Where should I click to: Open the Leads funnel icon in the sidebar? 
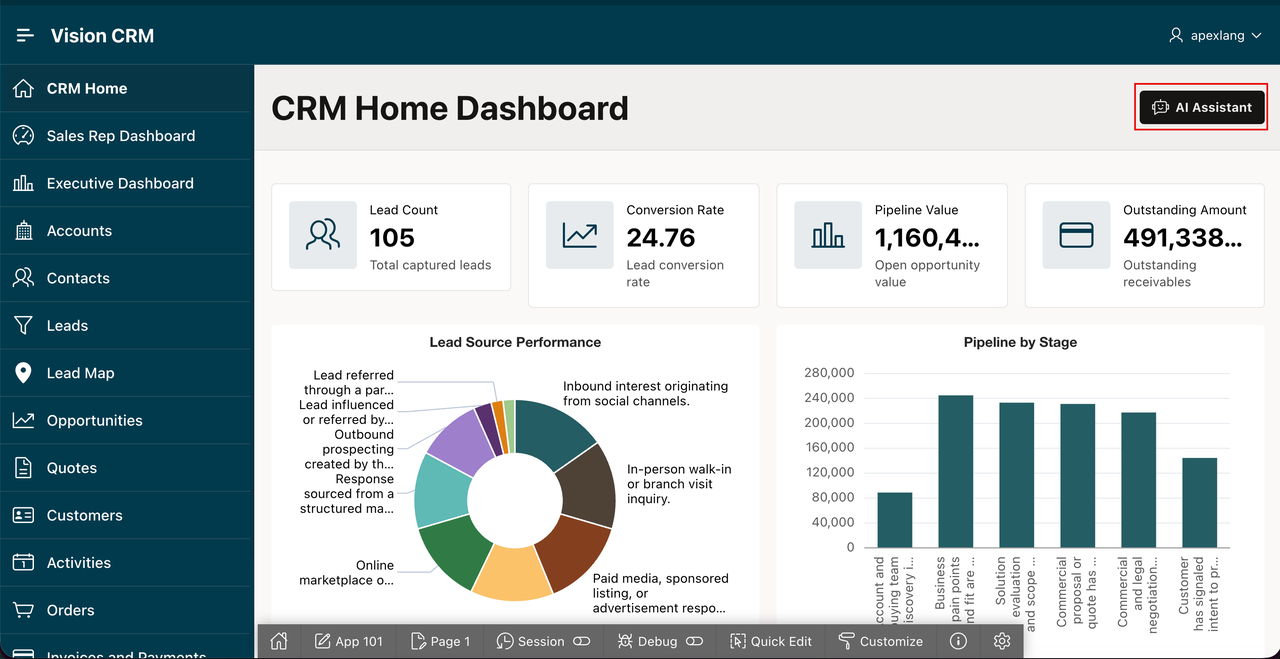23,325
